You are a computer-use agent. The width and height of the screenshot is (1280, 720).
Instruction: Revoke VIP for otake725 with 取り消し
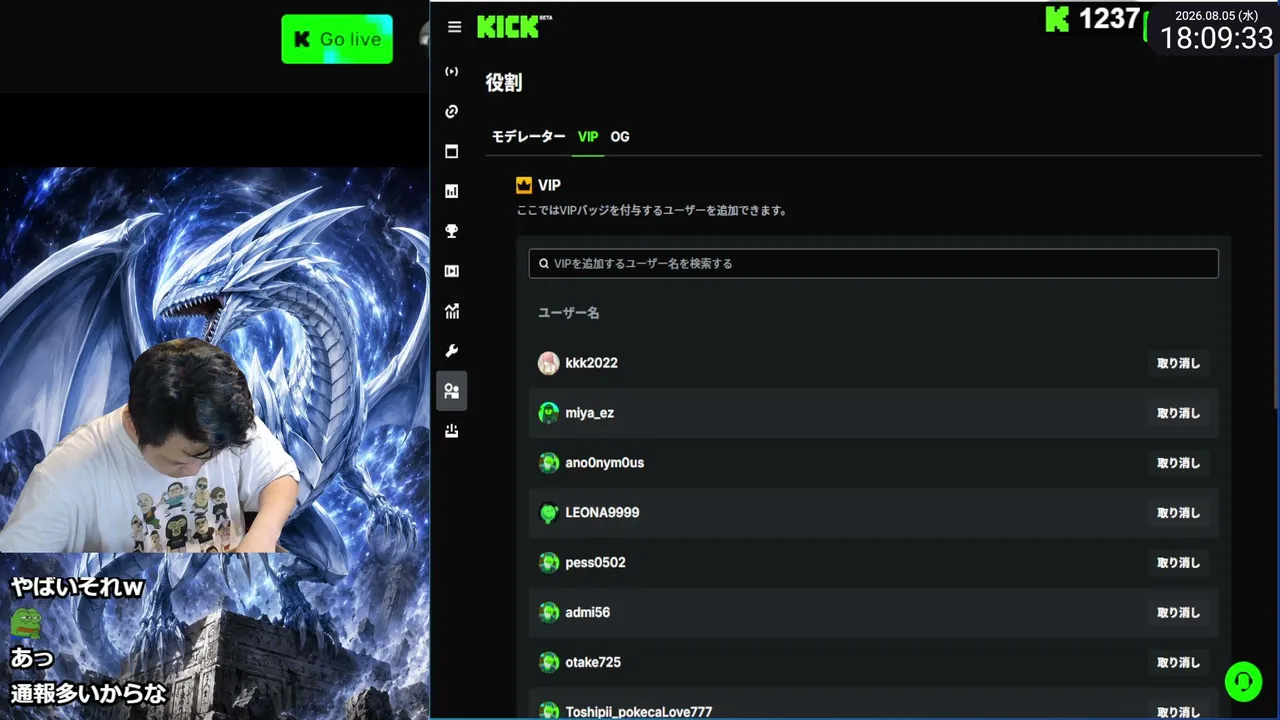pos(1178,663)
